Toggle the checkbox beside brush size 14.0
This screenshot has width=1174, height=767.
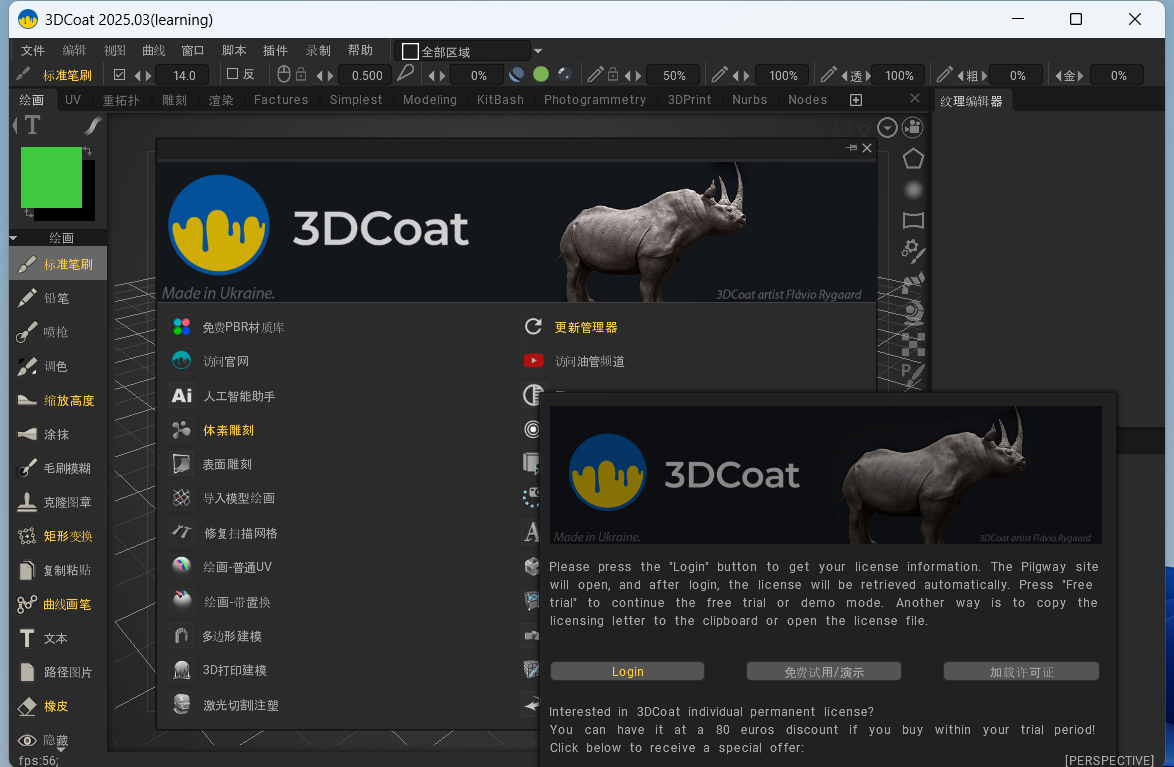pyautogui.click(x=119, y=74)
